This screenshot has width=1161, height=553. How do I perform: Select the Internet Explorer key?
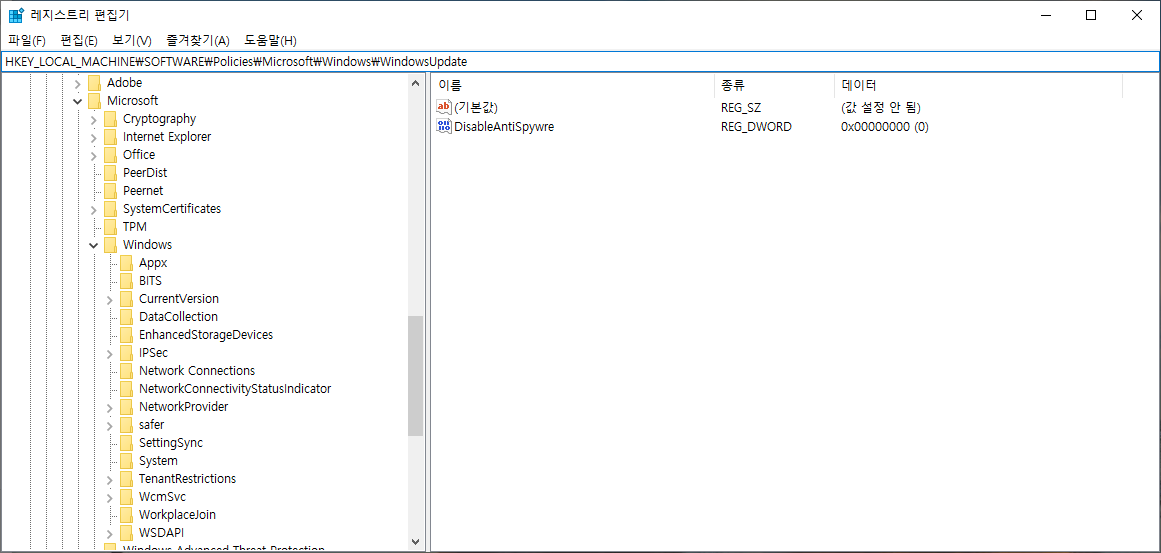click(x=167, y=137)
